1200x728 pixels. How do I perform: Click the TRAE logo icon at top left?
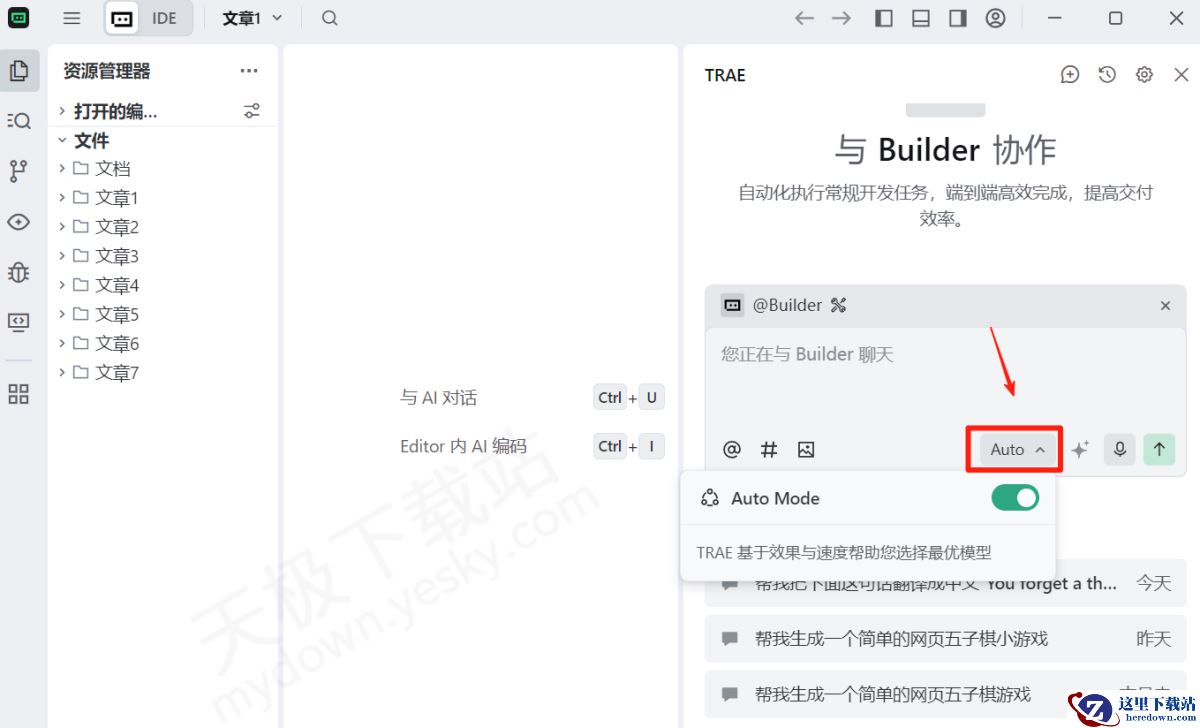click(x=19, y=18)
